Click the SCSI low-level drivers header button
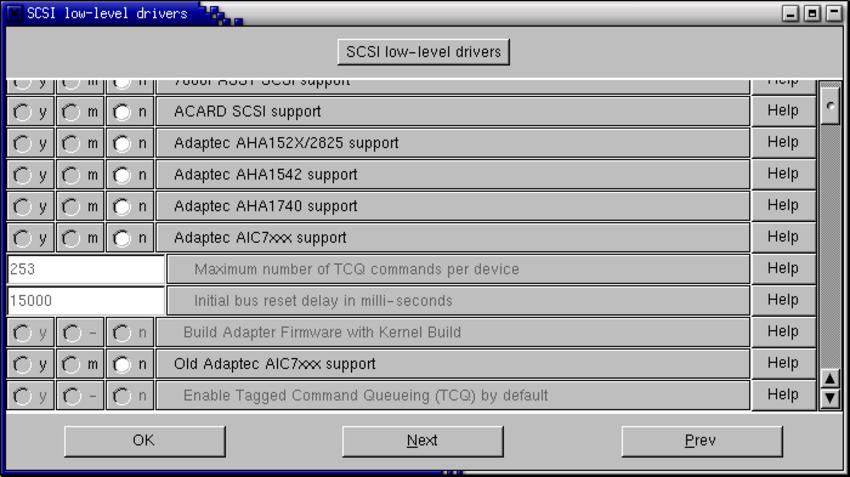Image resolution: width=850 pixels, height=477 pixels. 423,52
